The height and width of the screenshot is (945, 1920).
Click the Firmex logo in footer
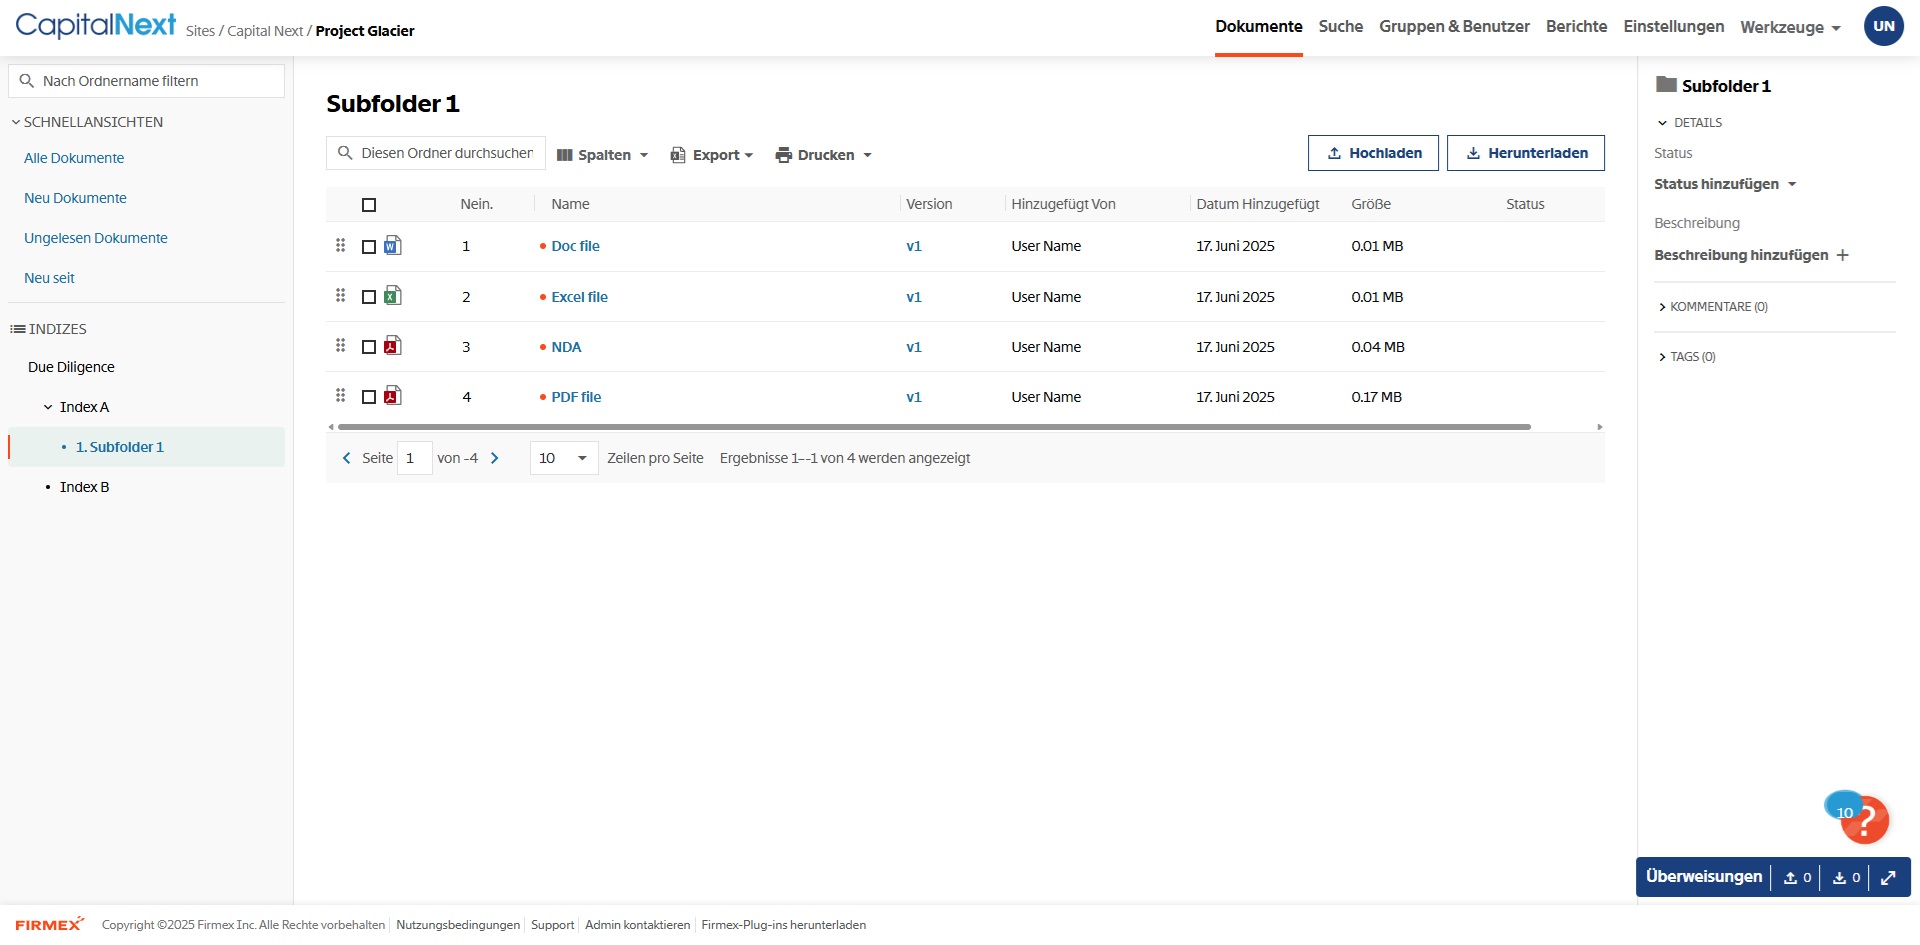(49, 924)
